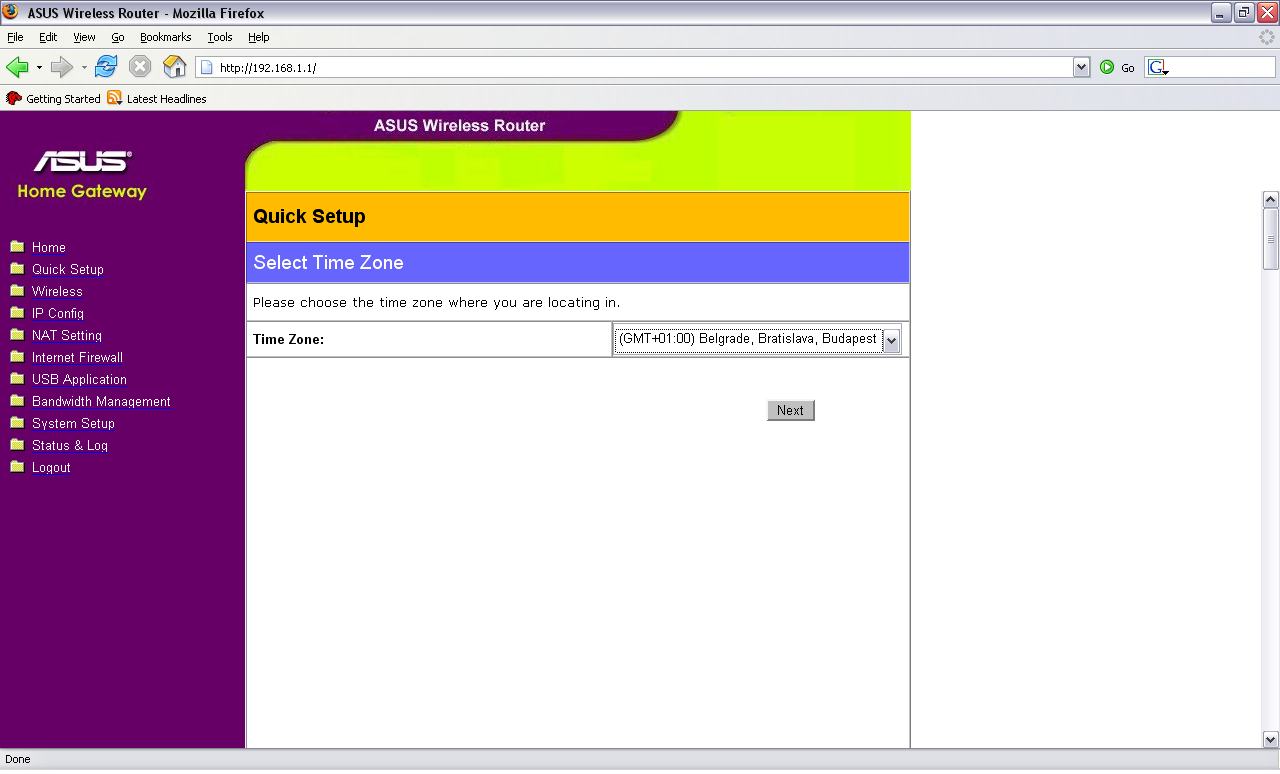Open the NAT Setting link
Image resolution: width=1280 pixels, height=774 pixels.
pos(67,336)
